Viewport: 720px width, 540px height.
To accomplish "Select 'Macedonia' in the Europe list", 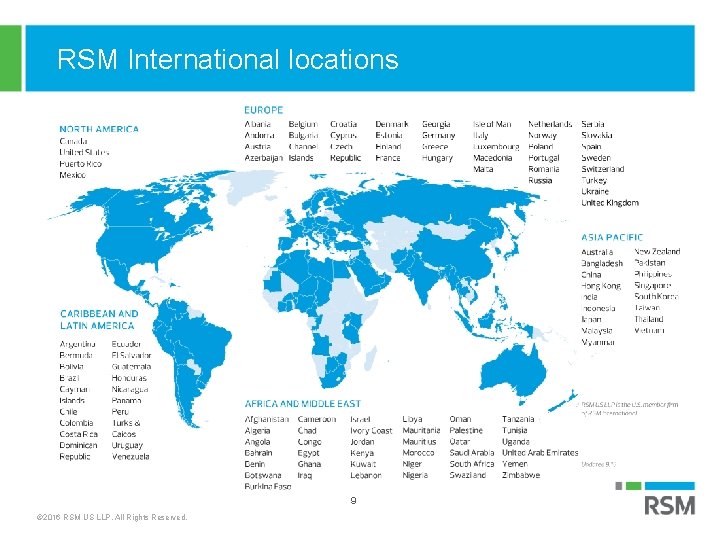I will point(492,158).
